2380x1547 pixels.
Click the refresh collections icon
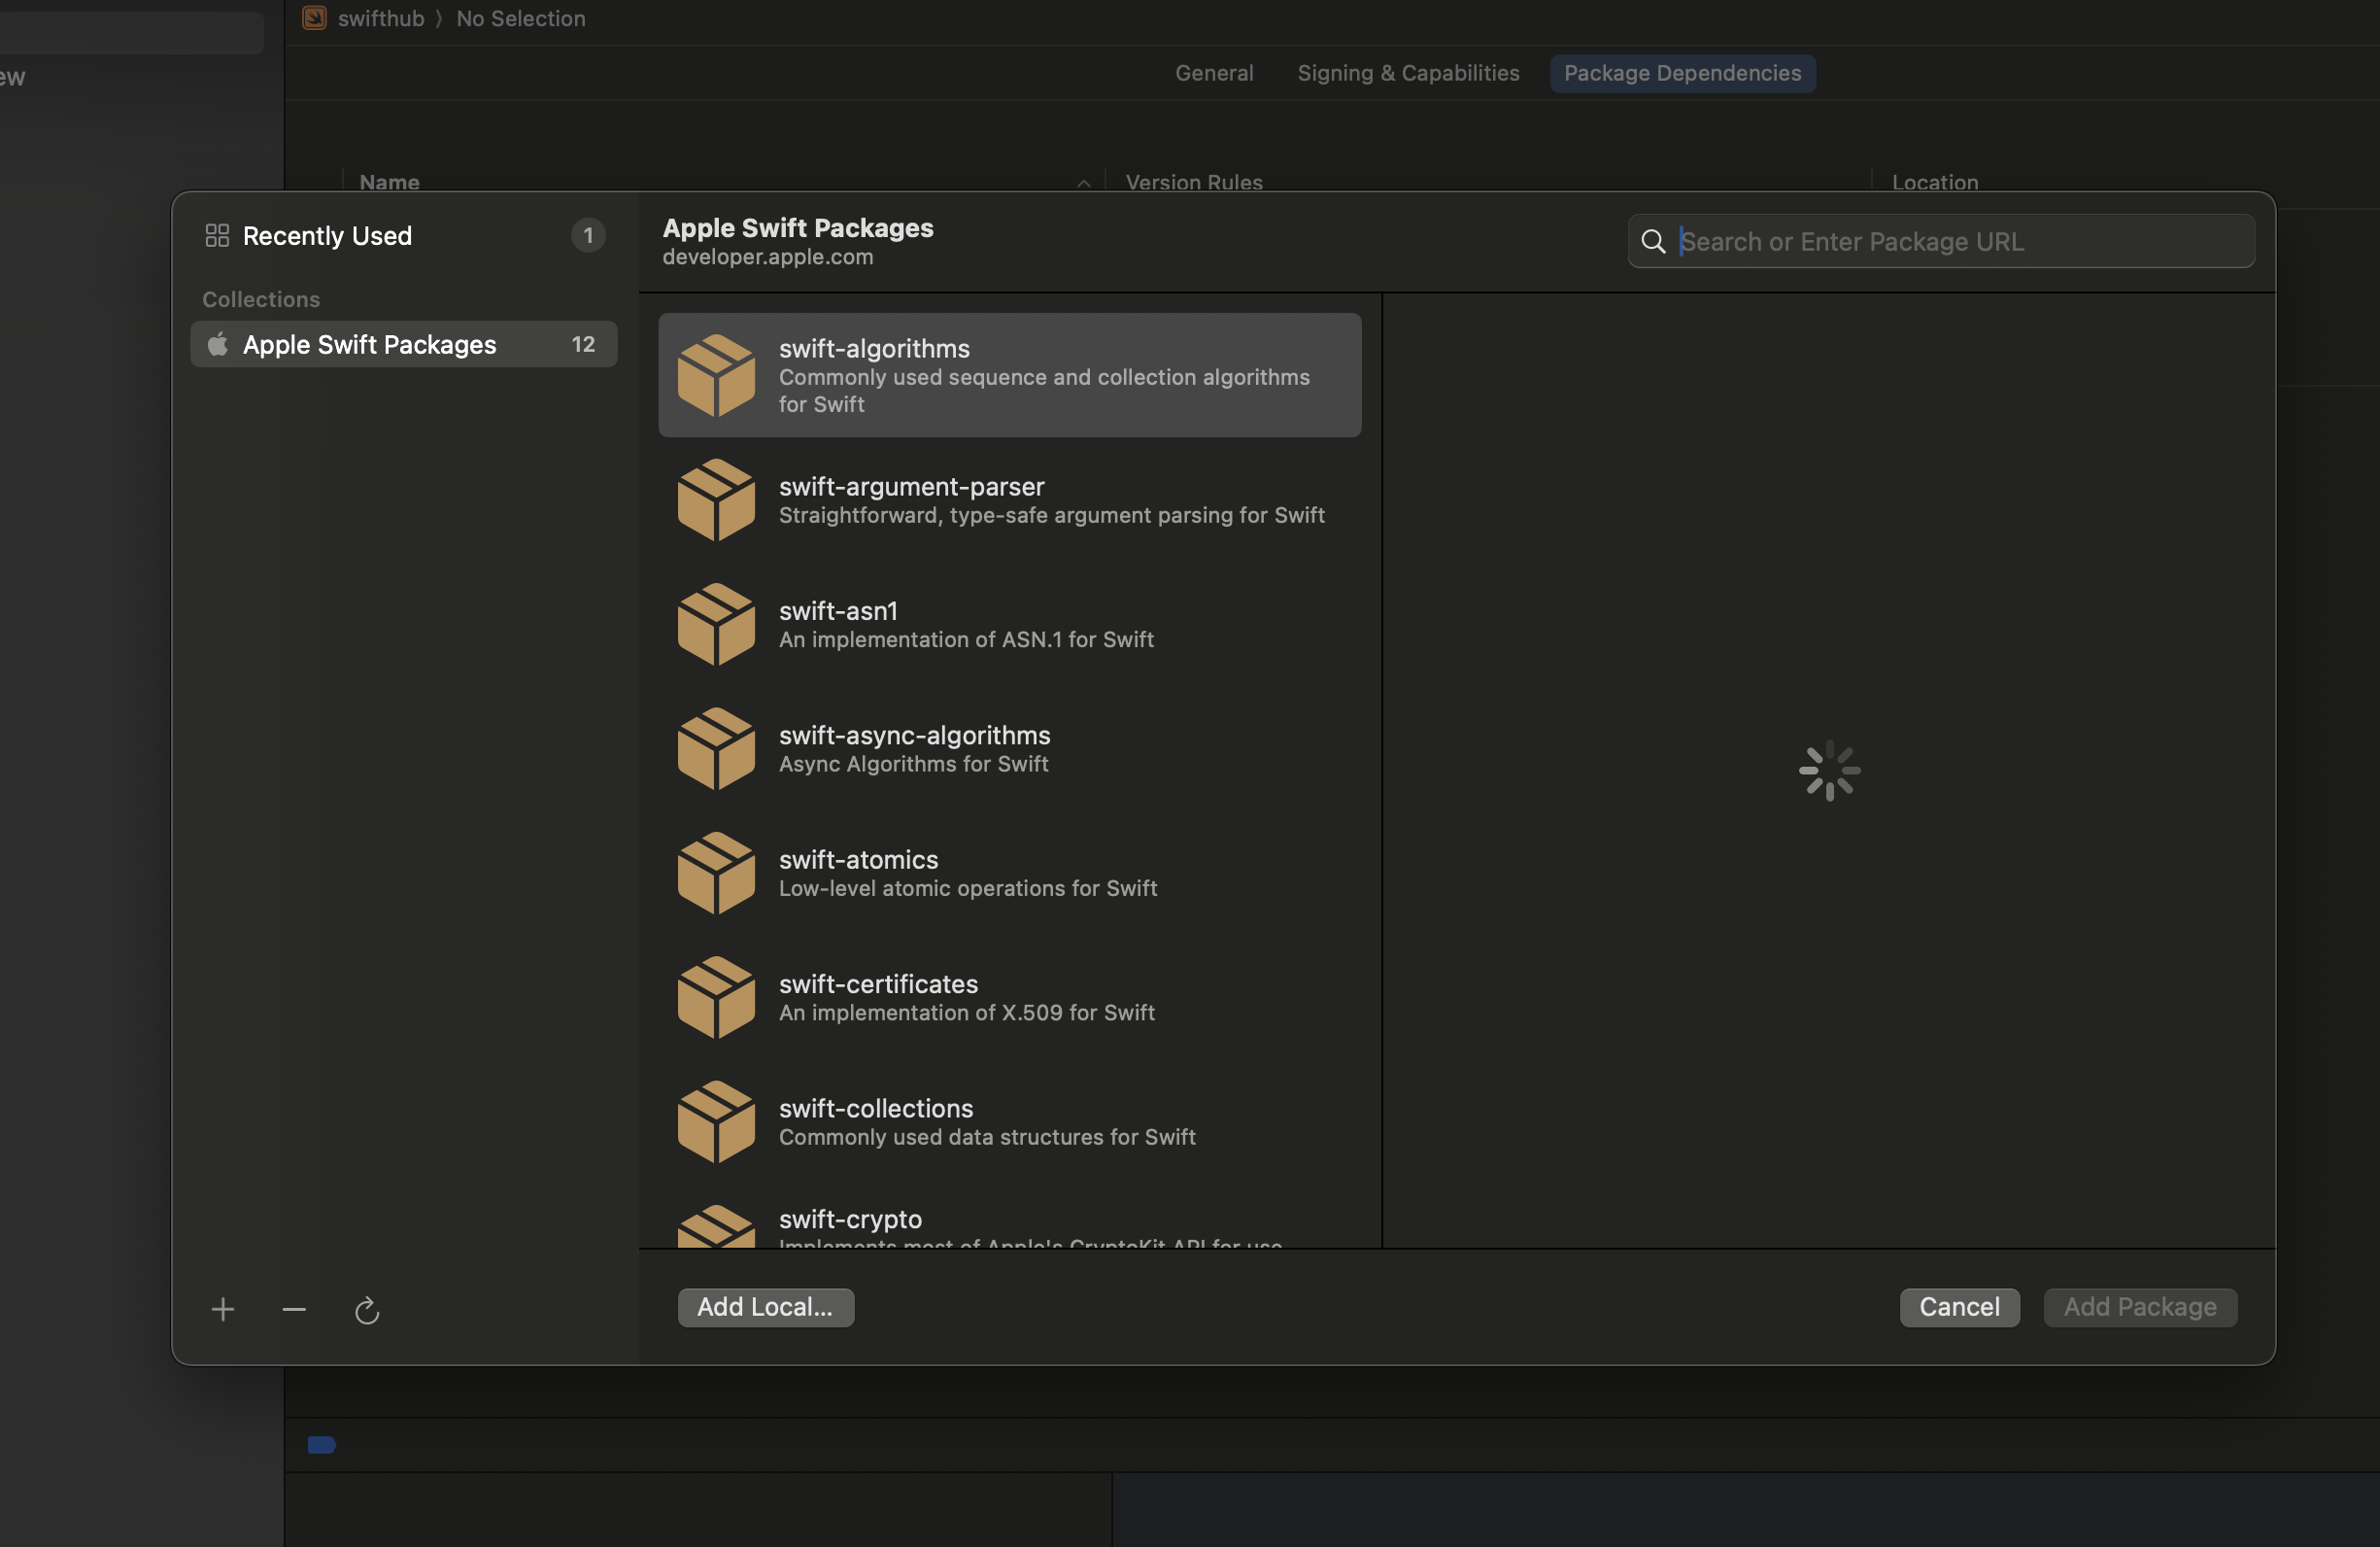click(x=367, y=1310)
